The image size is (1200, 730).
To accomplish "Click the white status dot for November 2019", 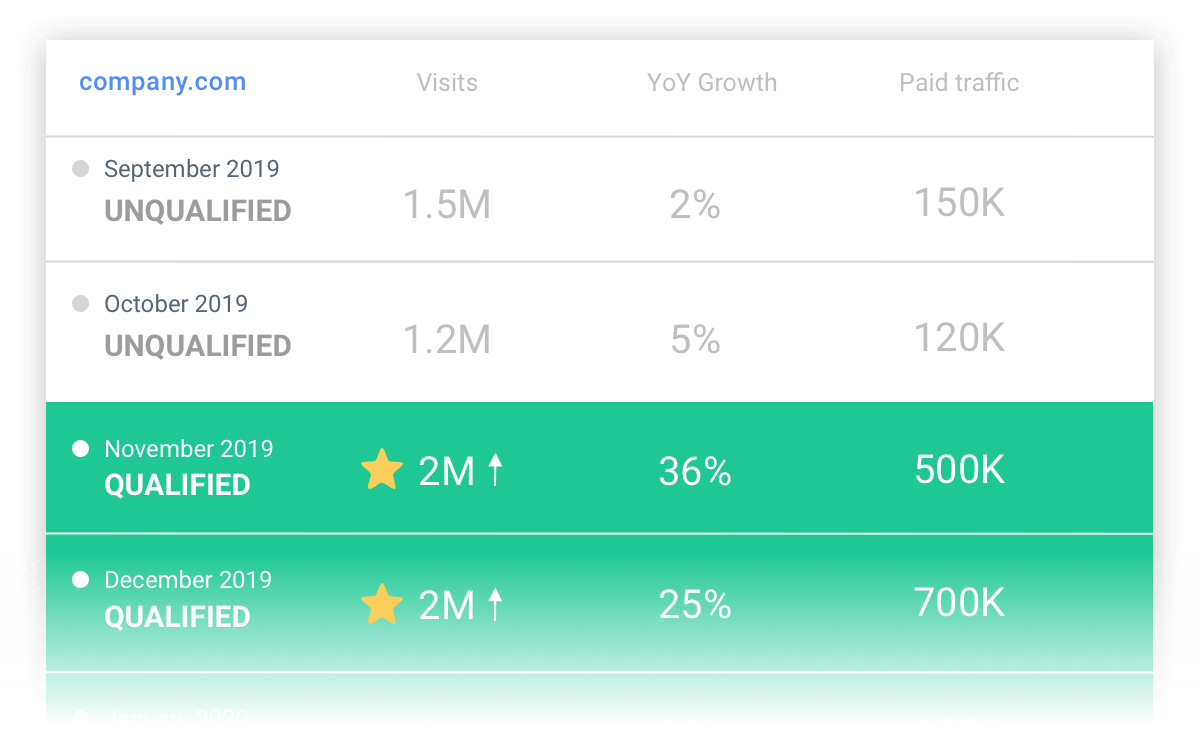I will coord(80,449).
